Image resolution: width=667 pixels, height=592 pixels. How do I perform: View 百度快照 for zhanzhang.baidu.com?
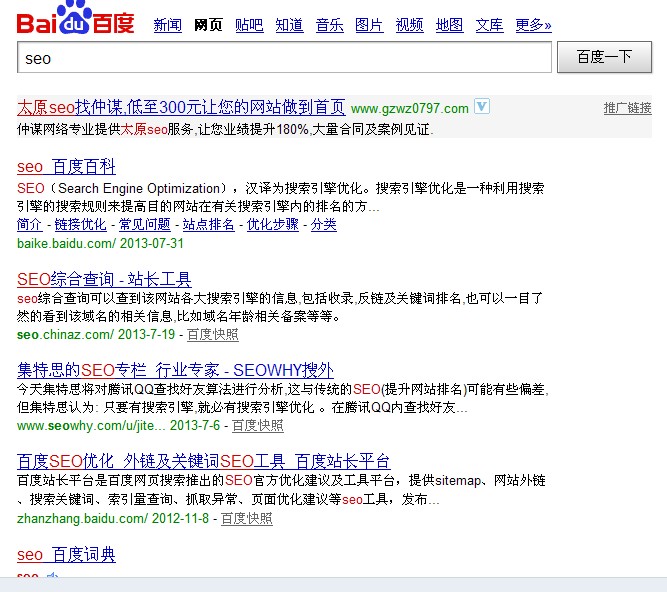pyautogui.click(x=247, y=518)
